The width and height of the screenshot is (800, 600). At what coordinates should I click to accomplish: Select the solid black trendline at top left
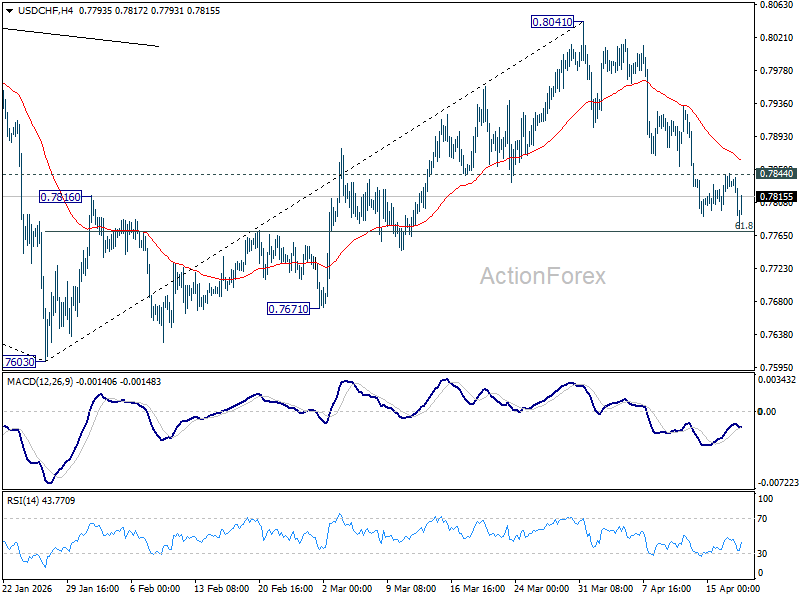pyautogui.click(x=80, y=36)
